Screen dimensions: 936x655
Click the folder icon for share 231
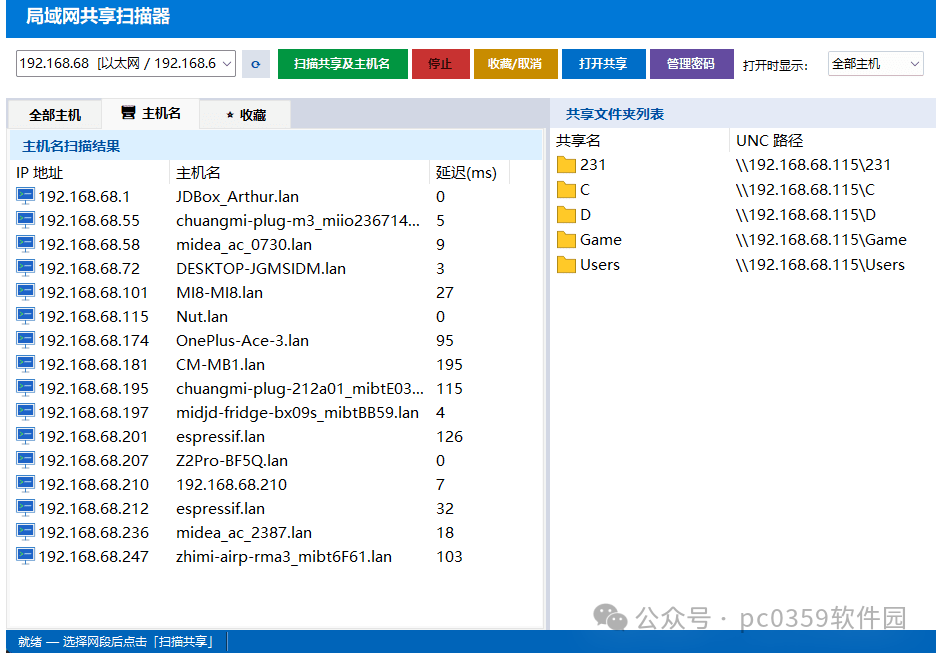tap(566, 165)
